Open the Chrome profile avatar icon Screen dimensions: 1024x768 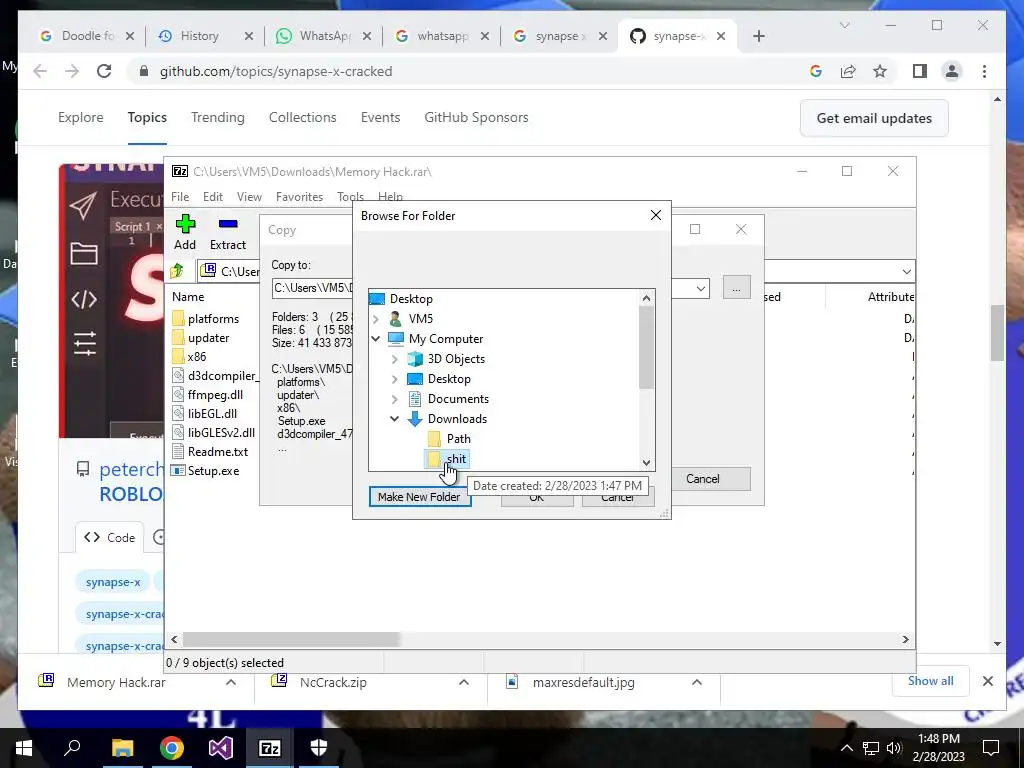click(952, 71)
